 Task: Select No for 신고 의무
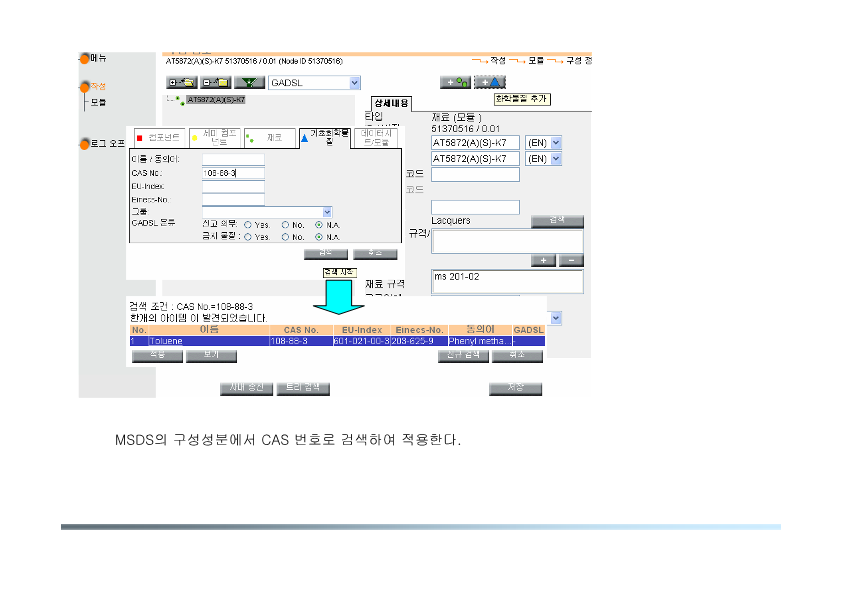pyautogui.click(x=285, y=225)
